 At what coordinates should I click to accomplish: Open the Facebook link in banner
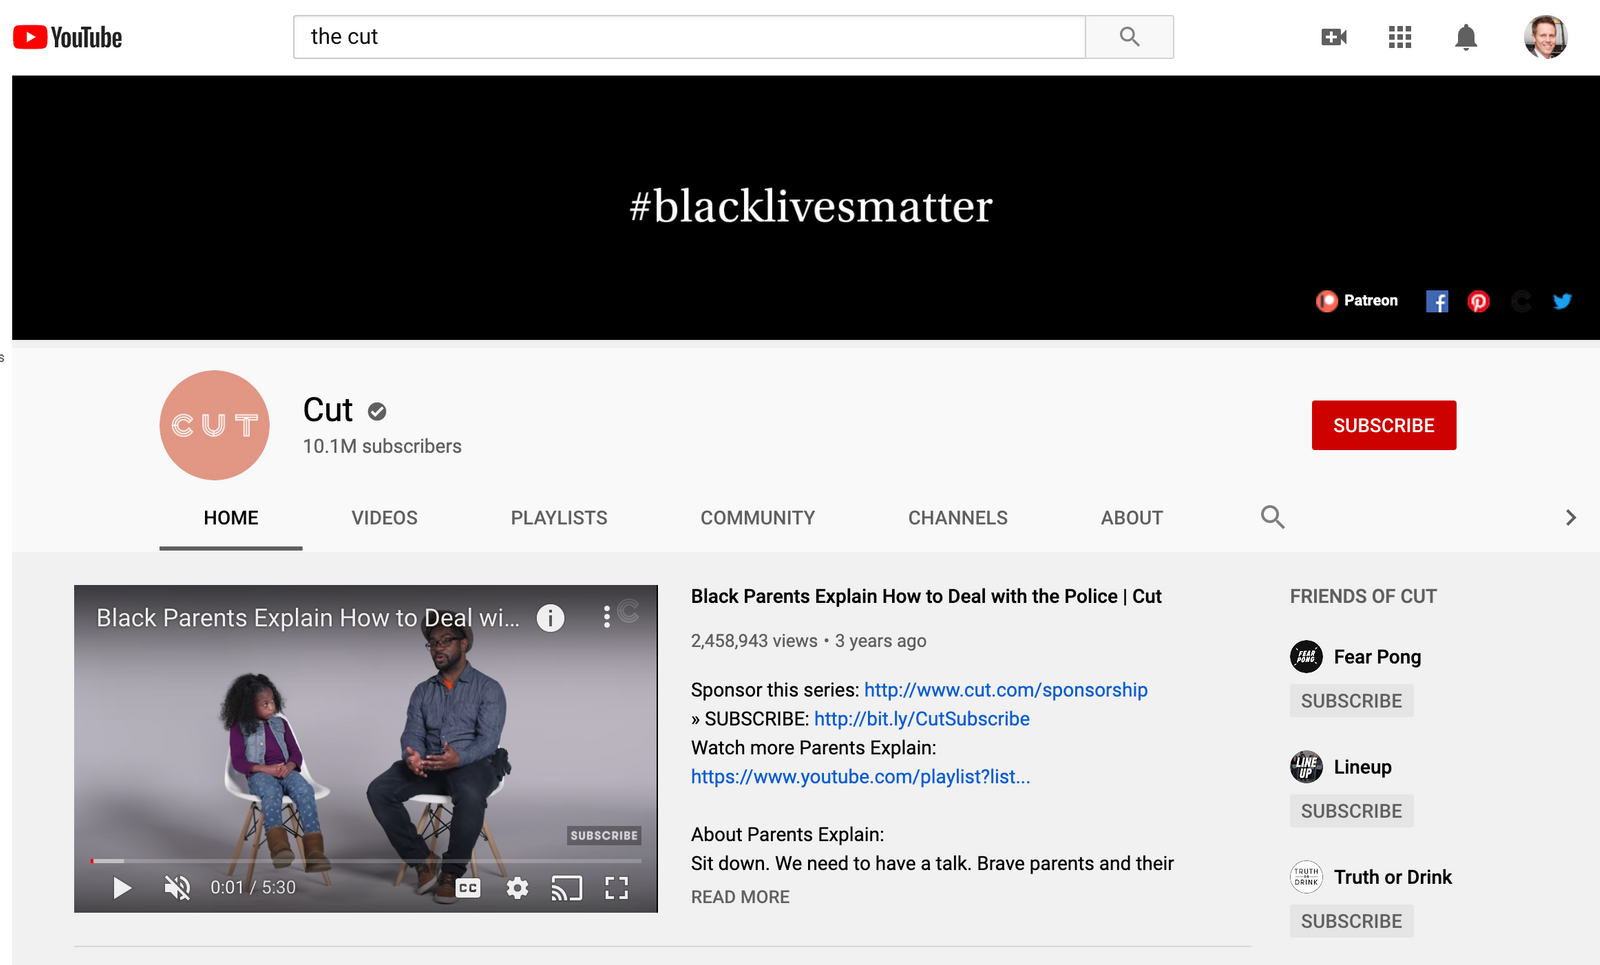(x=1437, y=301)
